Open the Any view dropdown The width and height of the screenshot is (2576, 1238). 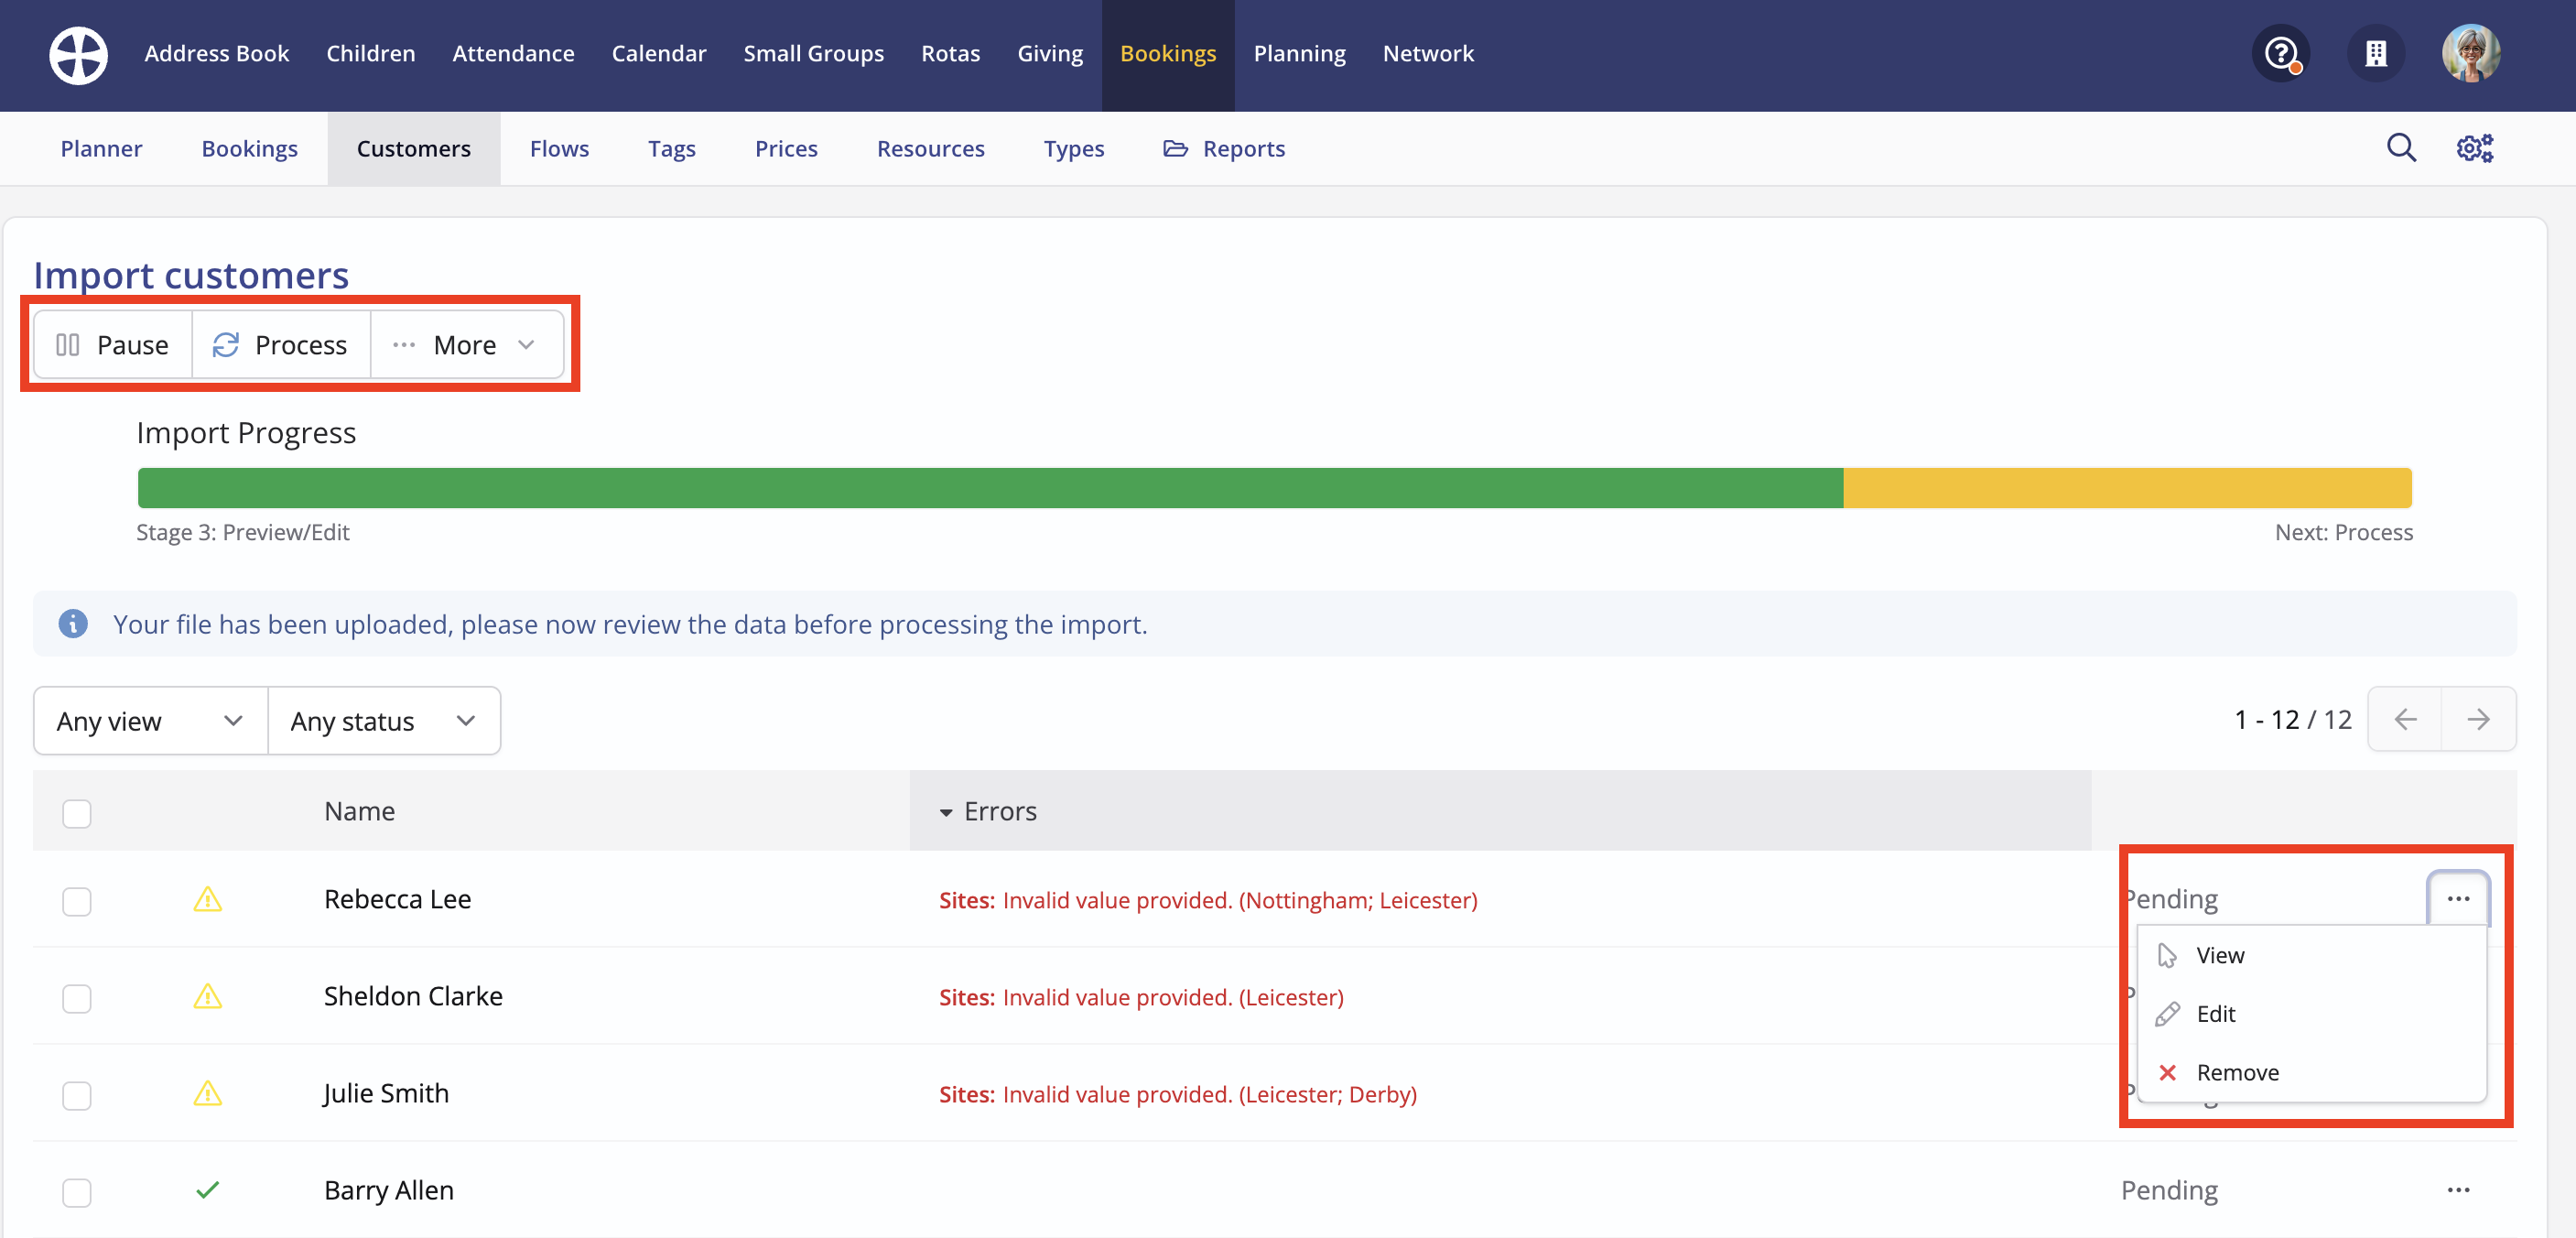point(151,721)
